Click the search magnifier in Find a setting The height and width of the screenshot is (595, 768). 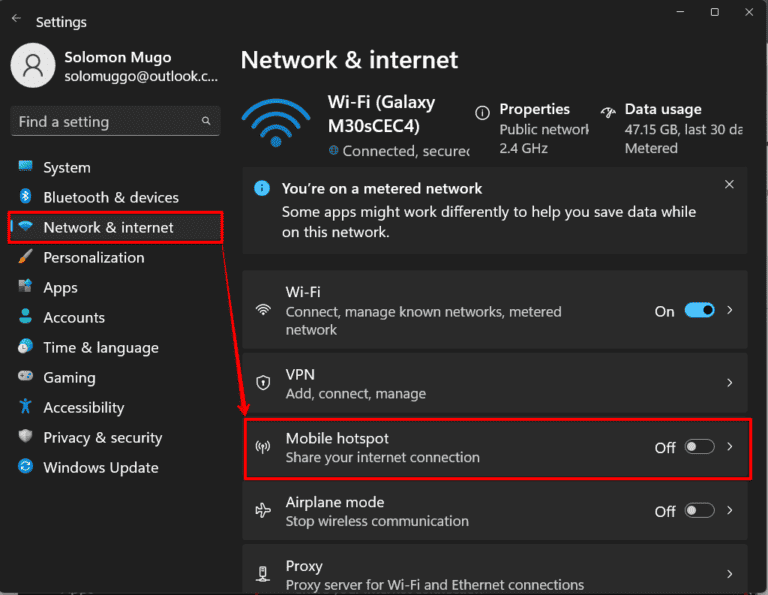click(206, 121)
